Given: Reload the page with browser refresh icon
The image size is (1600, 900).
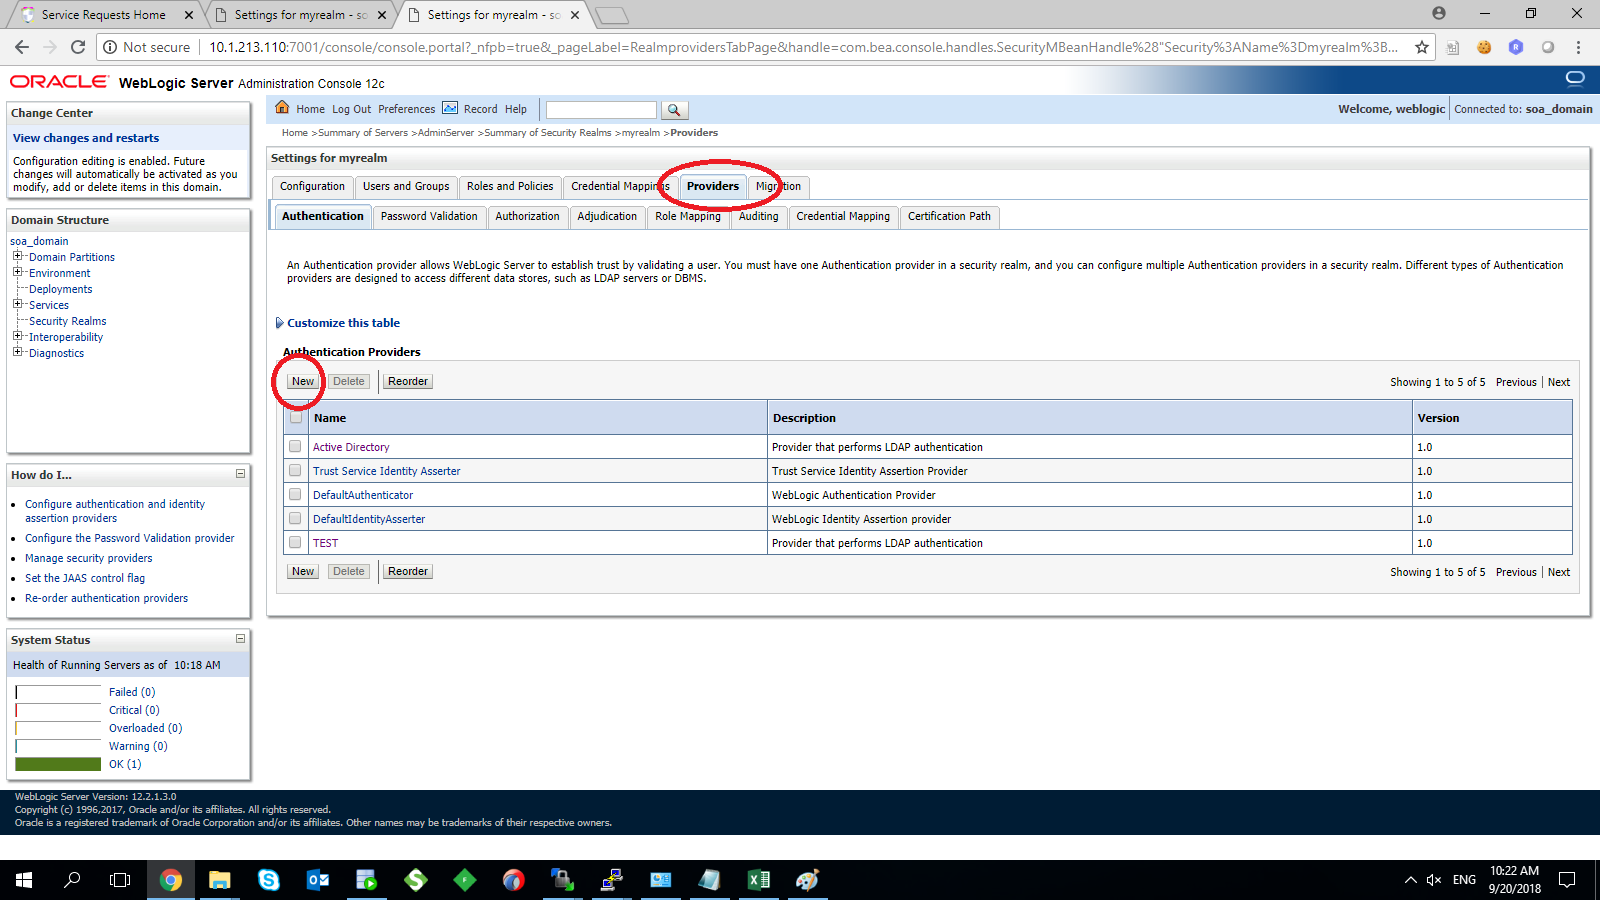Looking at the screenshot, I should (78, 47).
